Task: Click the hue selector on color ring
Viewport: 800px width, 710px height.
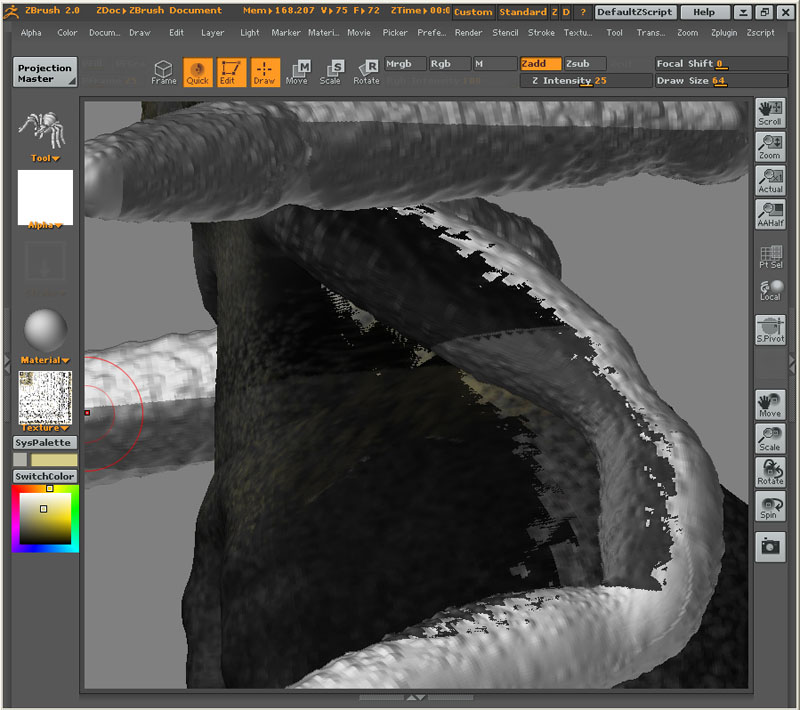Action: coord(49,488)
